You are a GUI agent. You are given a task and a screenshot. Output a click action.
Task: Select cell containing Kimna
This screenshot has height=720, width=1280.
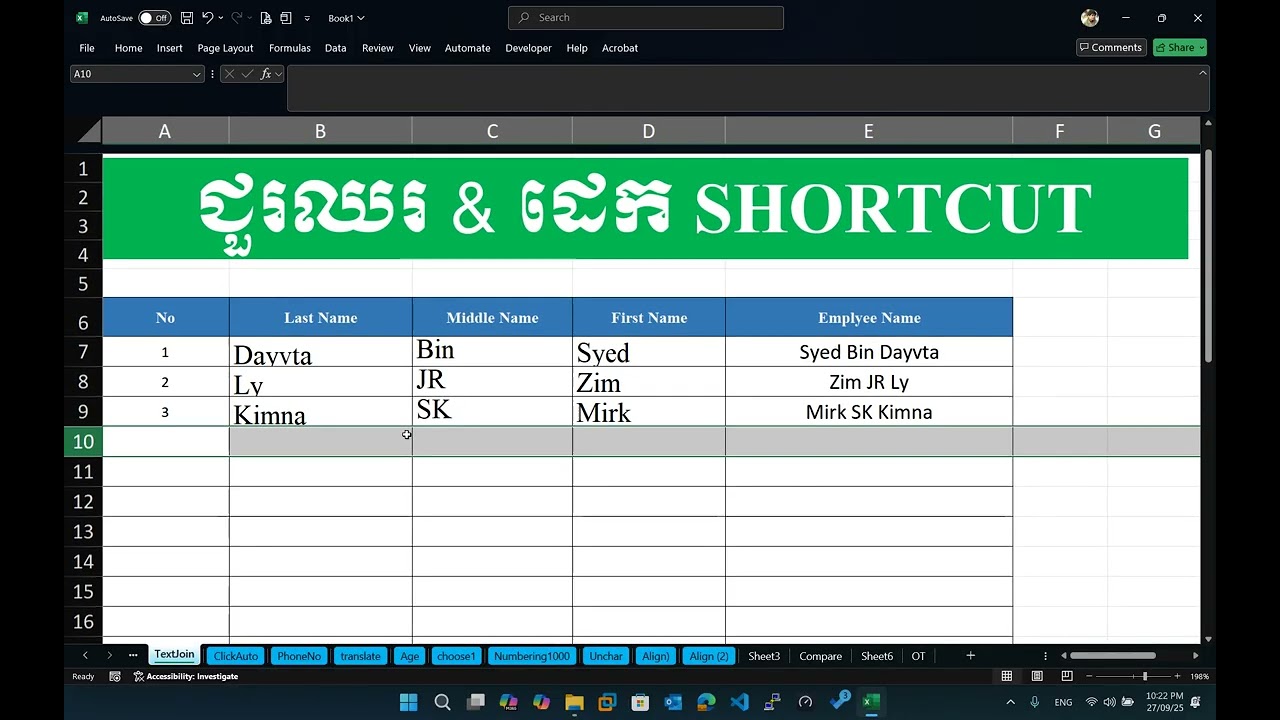pos(320,412)
